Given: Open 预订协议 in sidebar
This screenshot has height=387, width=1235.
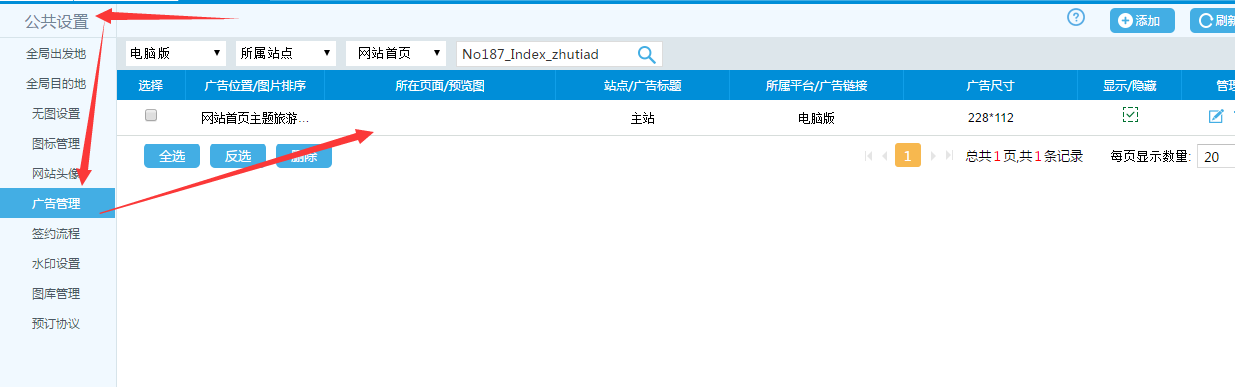Looking at the screenshot, I should [57, 324].
